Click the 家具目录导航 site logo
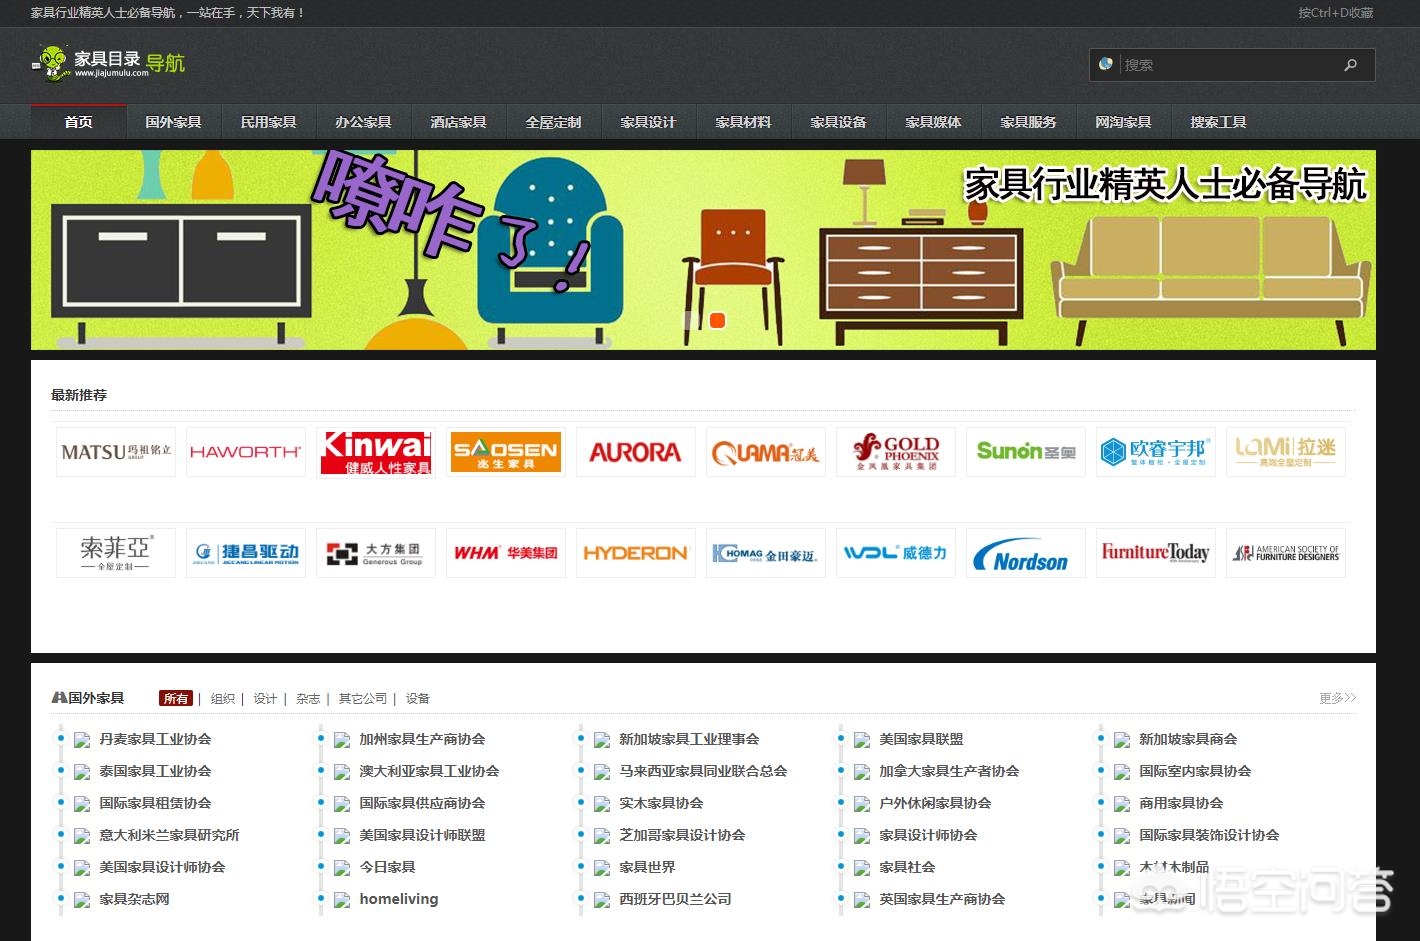This screenshot has height=941, width=1420. pyautogui.click(x=108, y=64)
